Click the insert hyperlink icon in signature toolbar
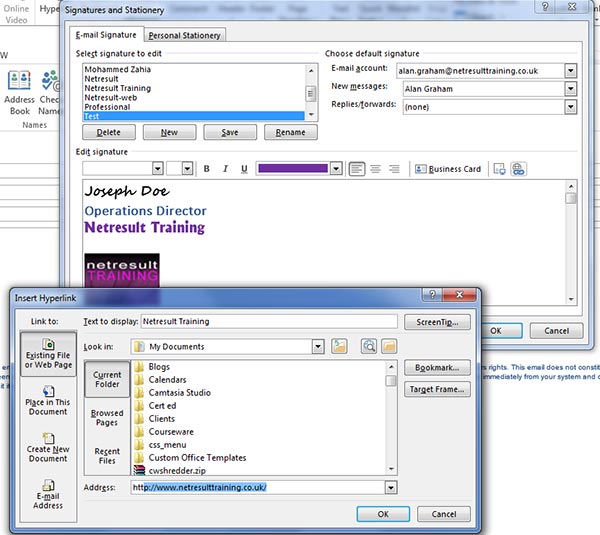The width and height of the screenshot is (600, 535). 518,169
